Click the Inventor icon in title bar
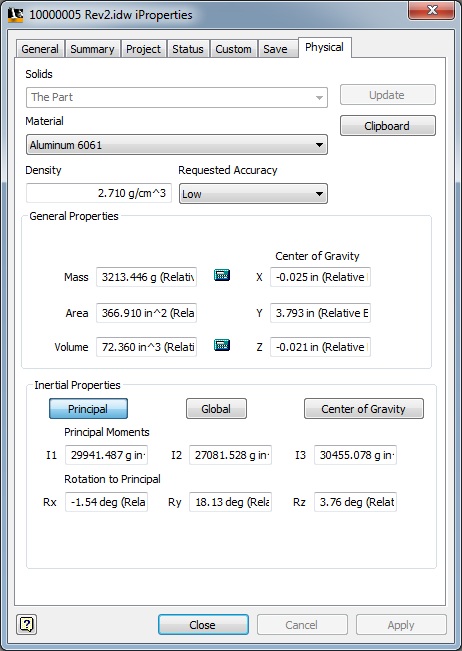 (15, 15)
